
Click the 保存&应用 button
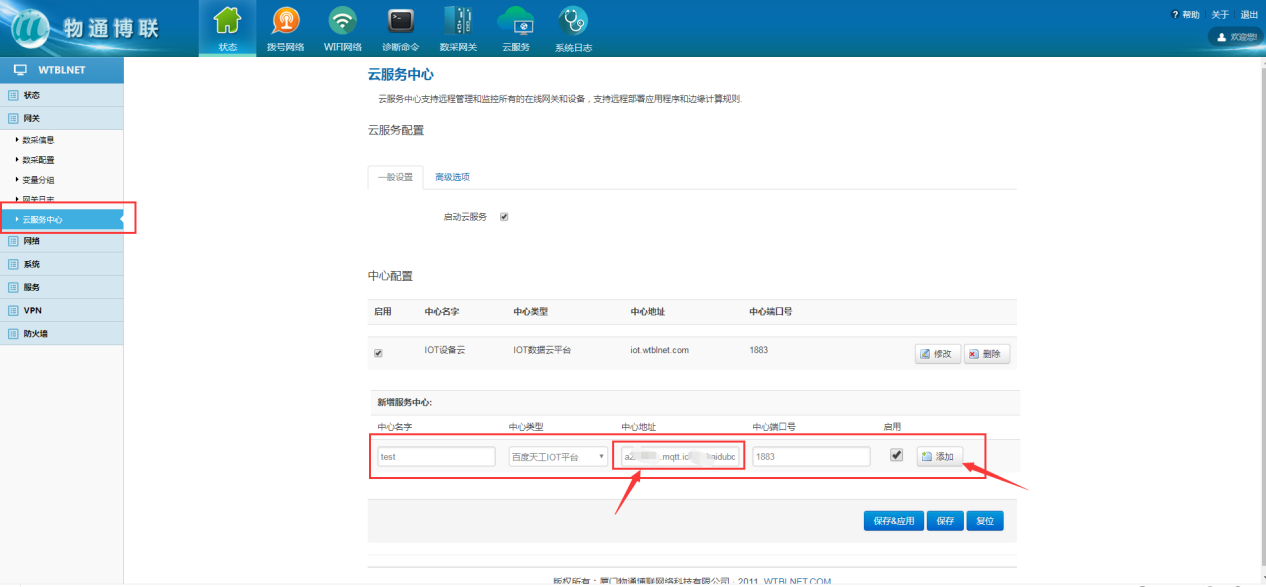pos(893,521)
